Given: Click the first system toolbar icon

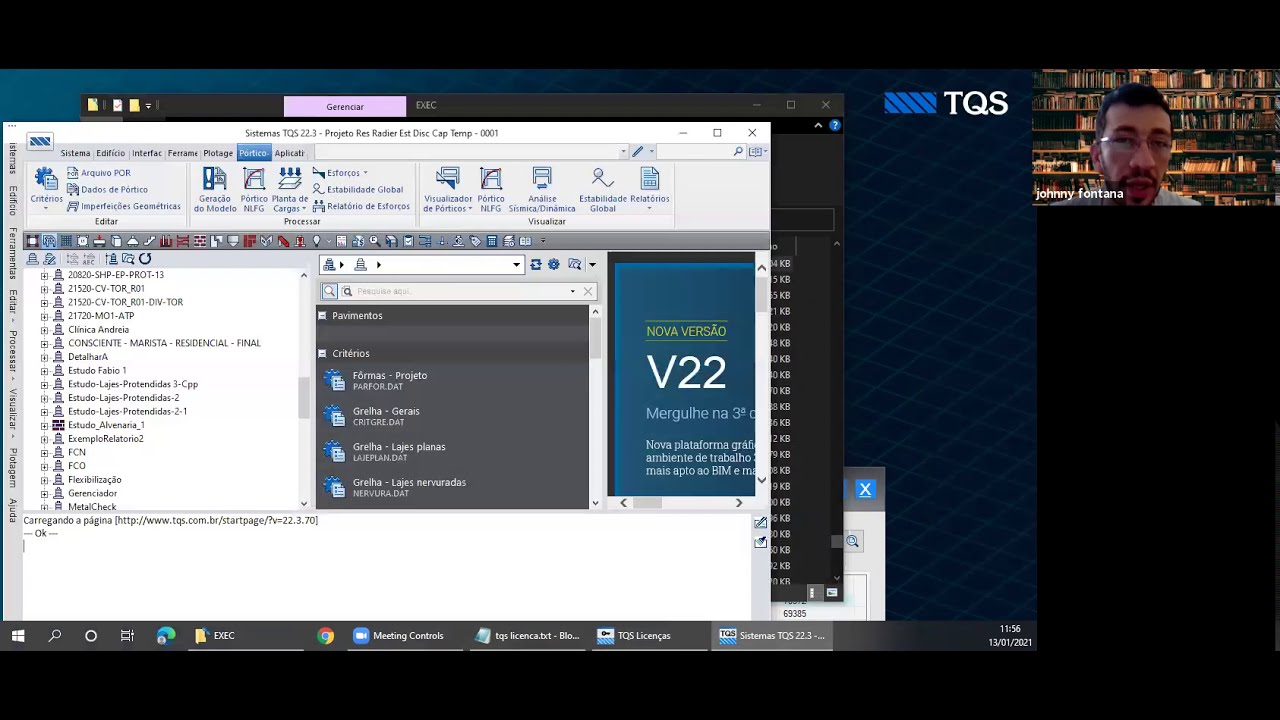Looking at the screenshot, I should click(x=32, y=241).
